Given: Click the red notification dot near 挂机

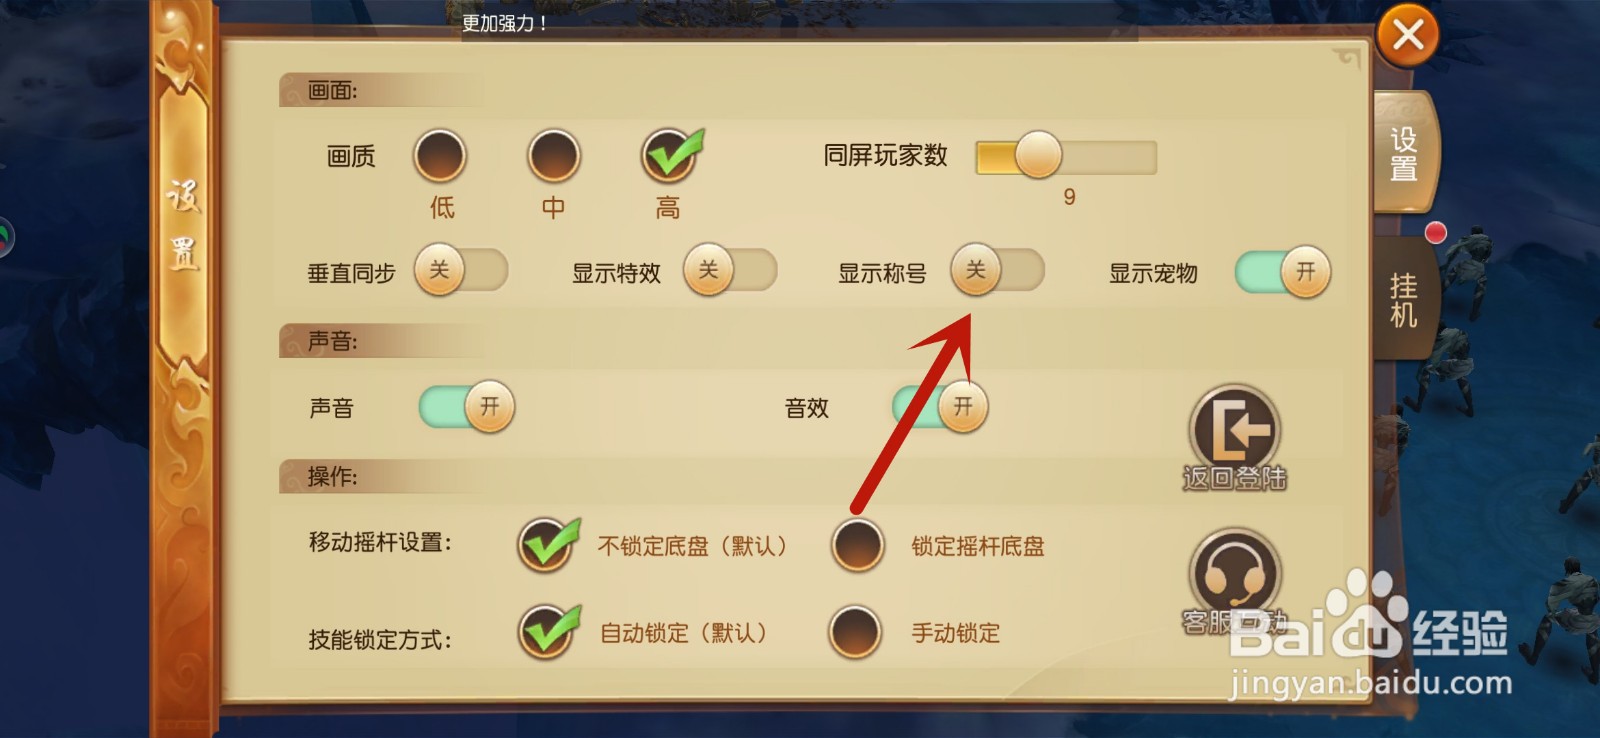Looking at the screenshot, I should click(x=1435, y=233).
